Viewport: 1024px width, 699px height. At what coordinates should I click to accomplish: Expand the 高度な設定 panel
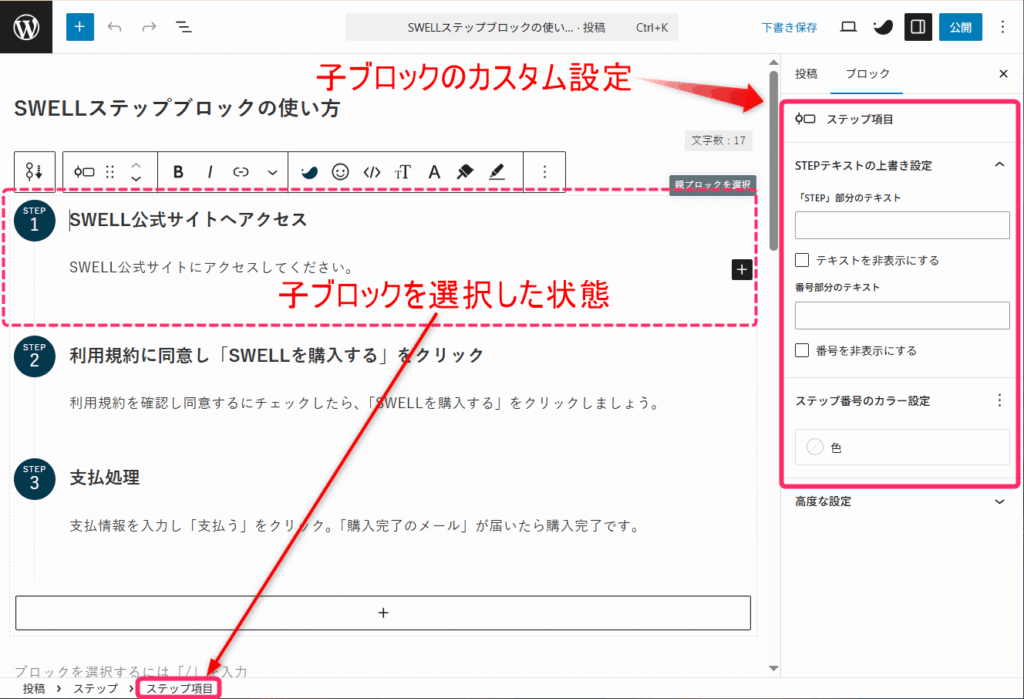(998, 502)
